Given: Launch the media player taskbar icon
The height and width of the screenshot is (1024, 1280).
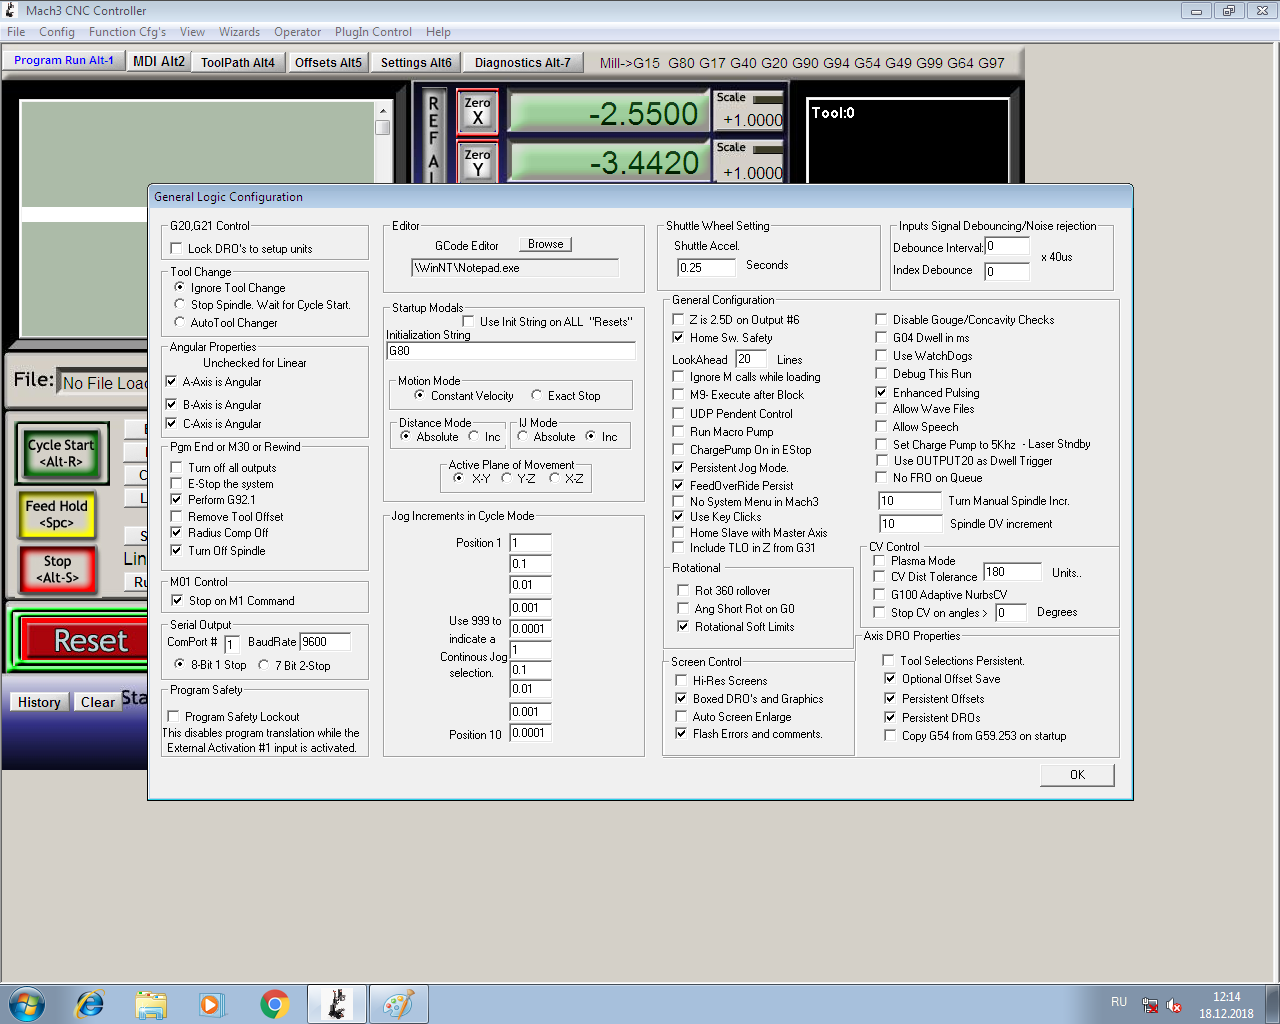Looking at the screenshot, I should click(x=211, y=1004).
